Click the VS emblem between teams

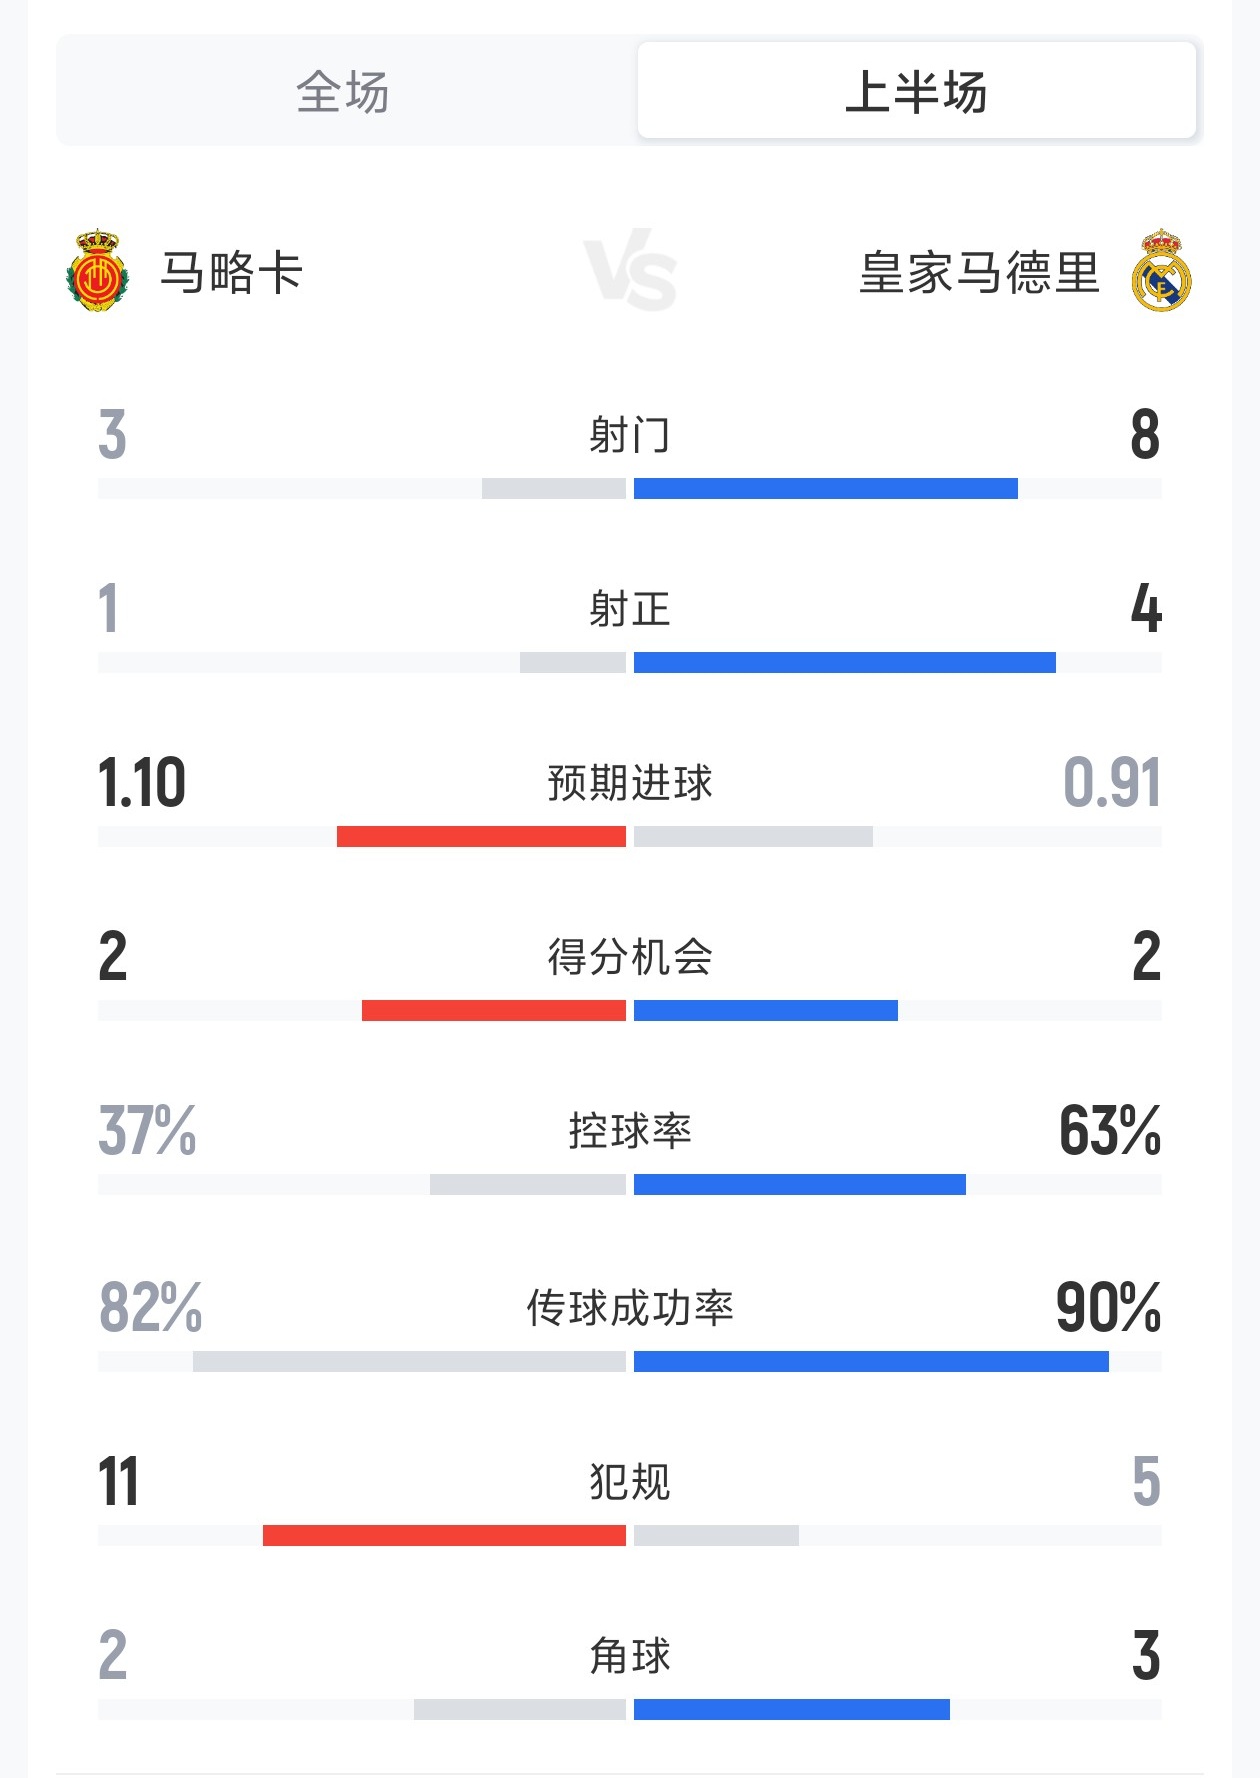click(x=630, y=270)
